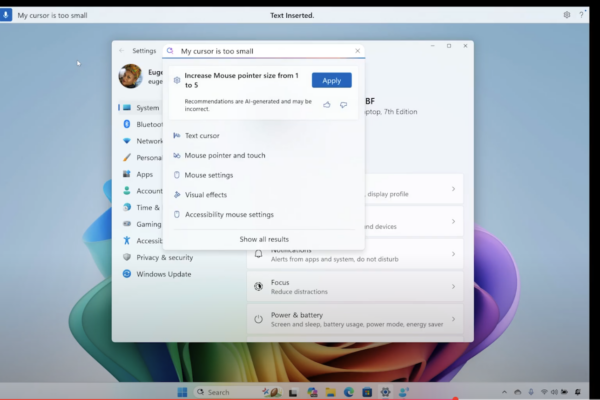Image resolution: width=600 pixels, height=400 pixels.
Task: Apply the mouse pointer size recommendation
Action: (331, 80)
